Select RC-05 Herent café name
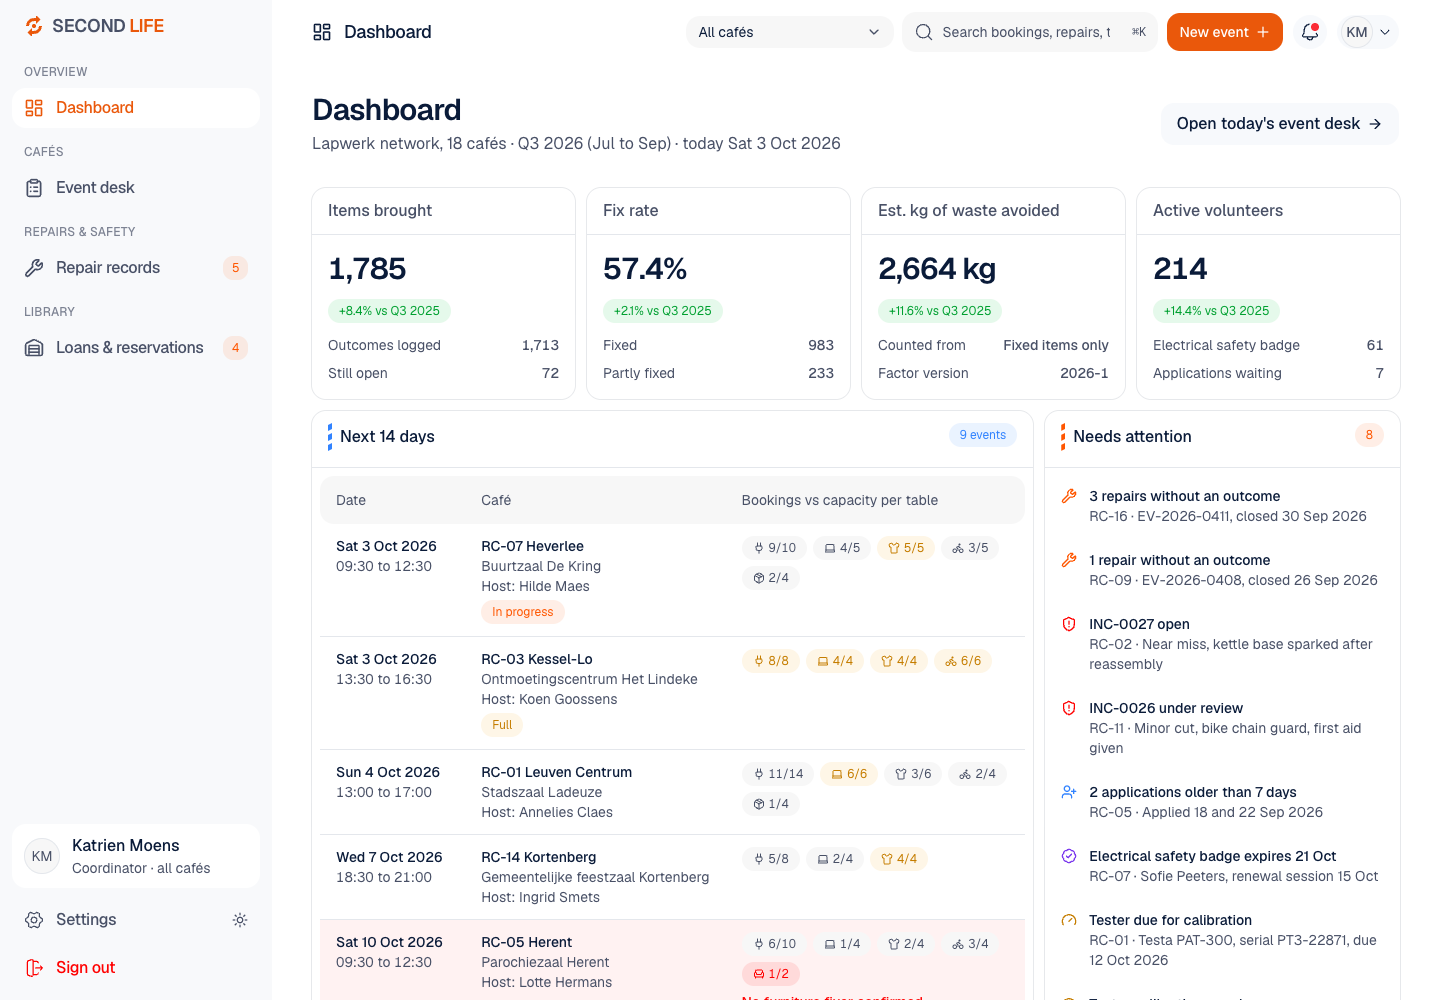1440x1000 pixels. click(526, 942)
